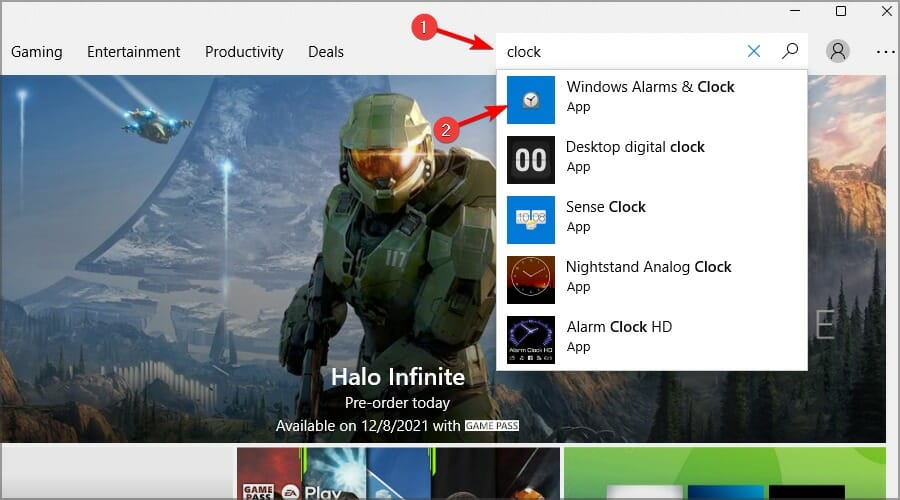Pick 'Alarm Clock HD' suggestion text
Image resolution: width=900 pixels, height=500 pixels.
pyautogui.click(x=619, y=327)
